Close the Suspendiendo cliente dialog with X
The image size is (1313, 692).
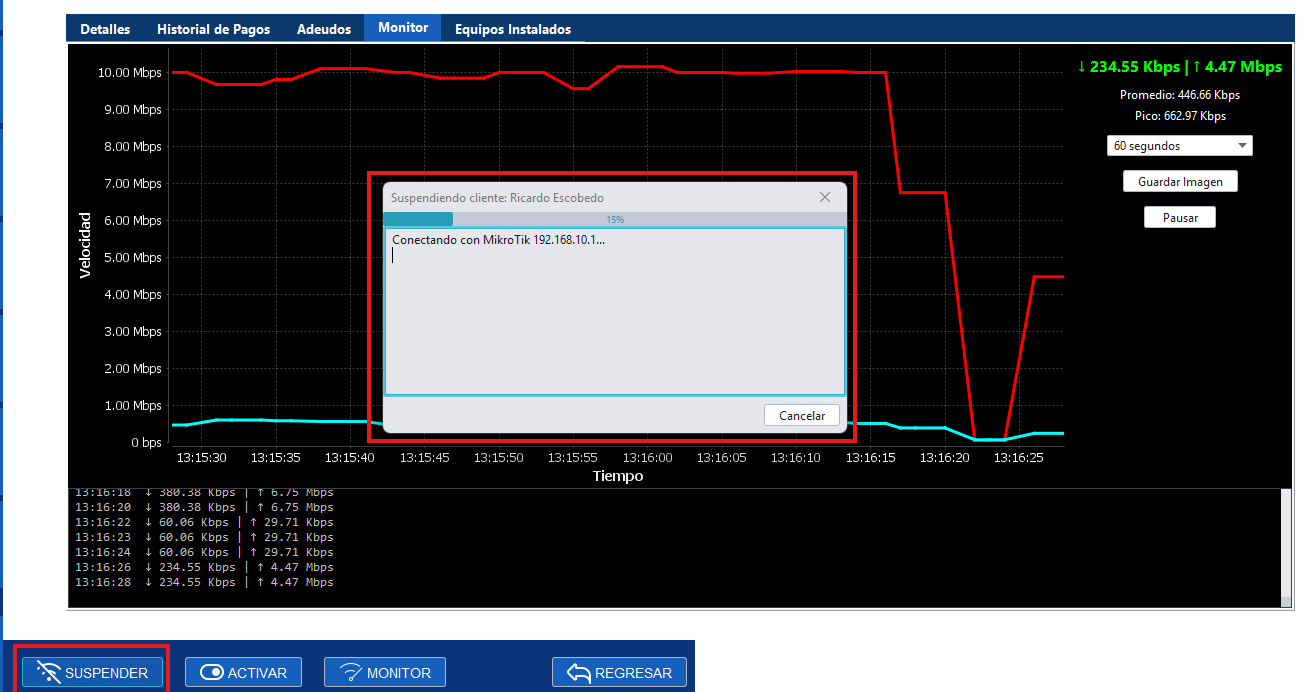(x=825, y=197)
